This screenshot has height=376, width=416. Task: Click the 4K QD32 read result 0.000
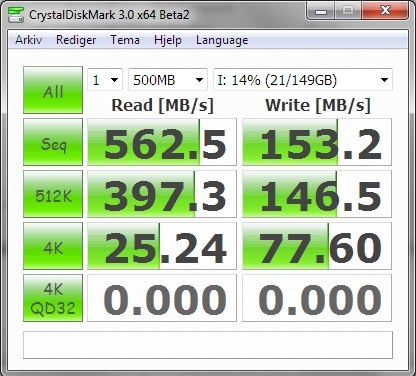[x=162, y=298]
